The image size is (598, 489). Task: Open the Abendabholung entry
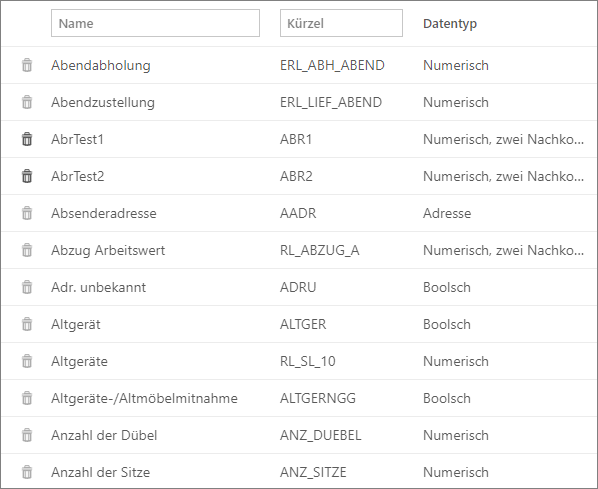coord(101,65)
